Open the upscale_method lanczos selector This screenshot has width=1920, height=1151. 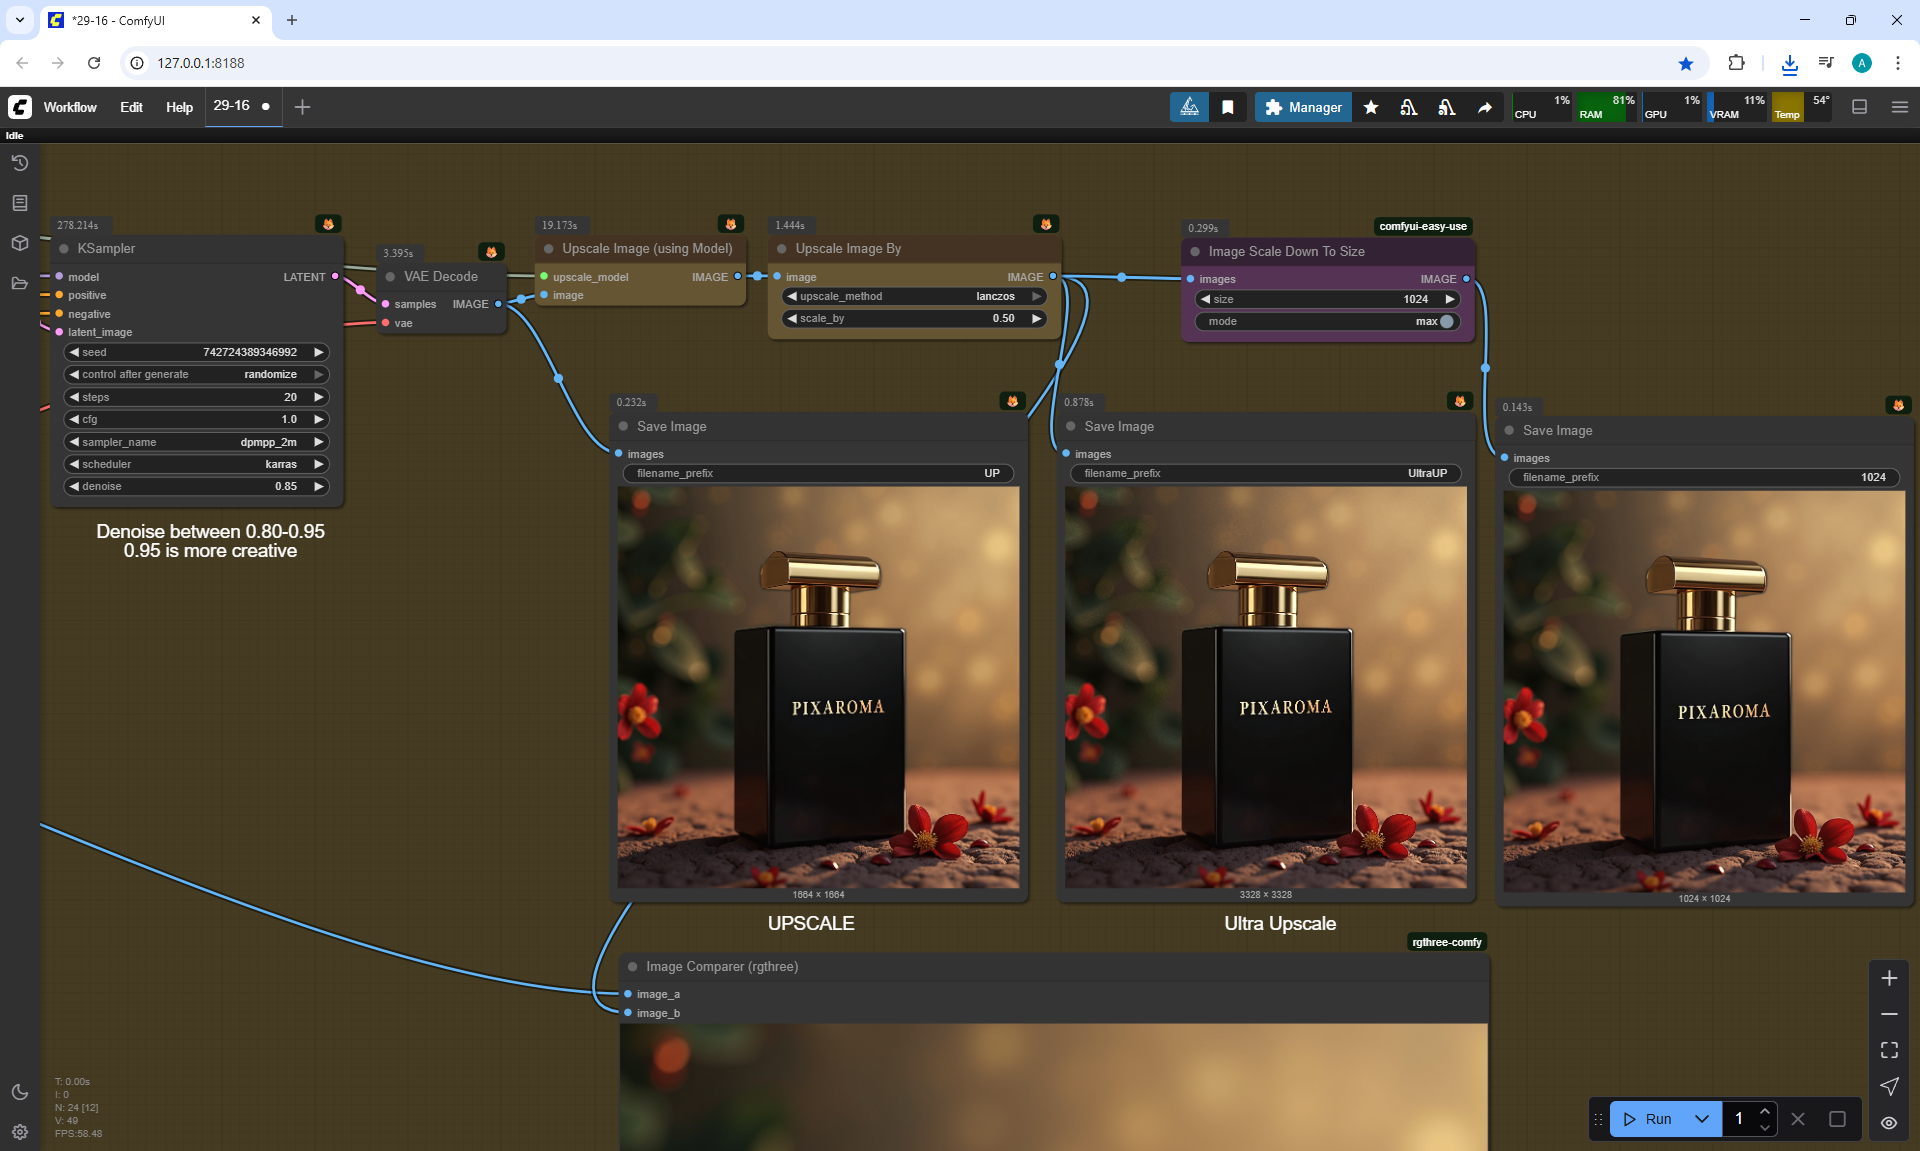click(x=914, y=296)
